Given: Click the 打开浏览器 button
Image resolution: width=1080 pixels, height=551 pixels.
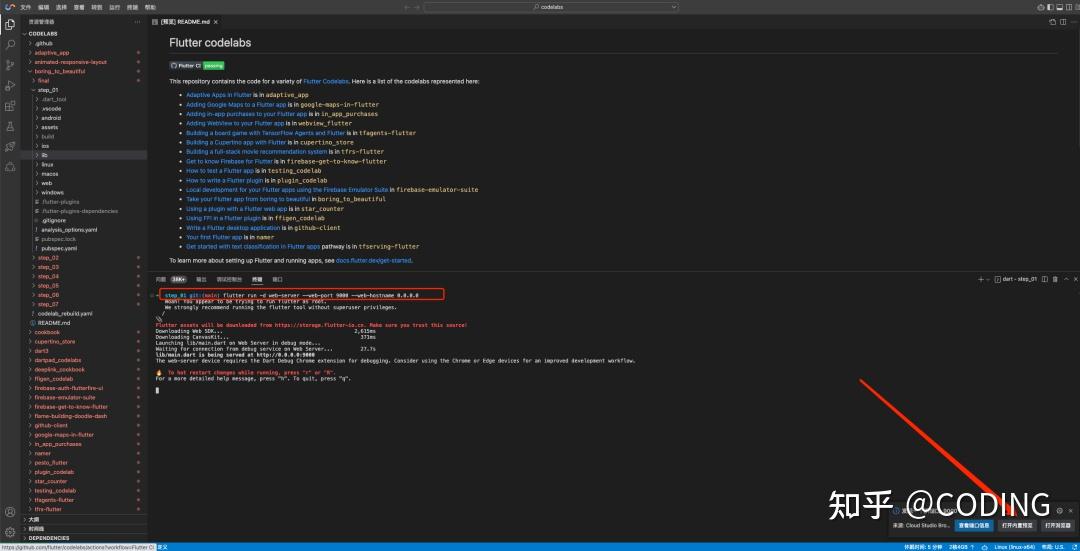Looking at the screenshot, I should coord(1057,525).
